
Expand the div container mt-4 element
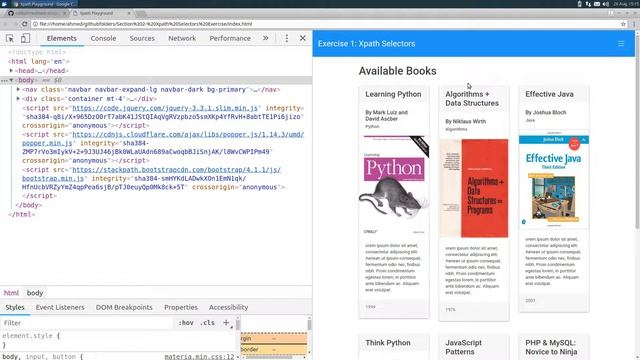coord(18,99)
